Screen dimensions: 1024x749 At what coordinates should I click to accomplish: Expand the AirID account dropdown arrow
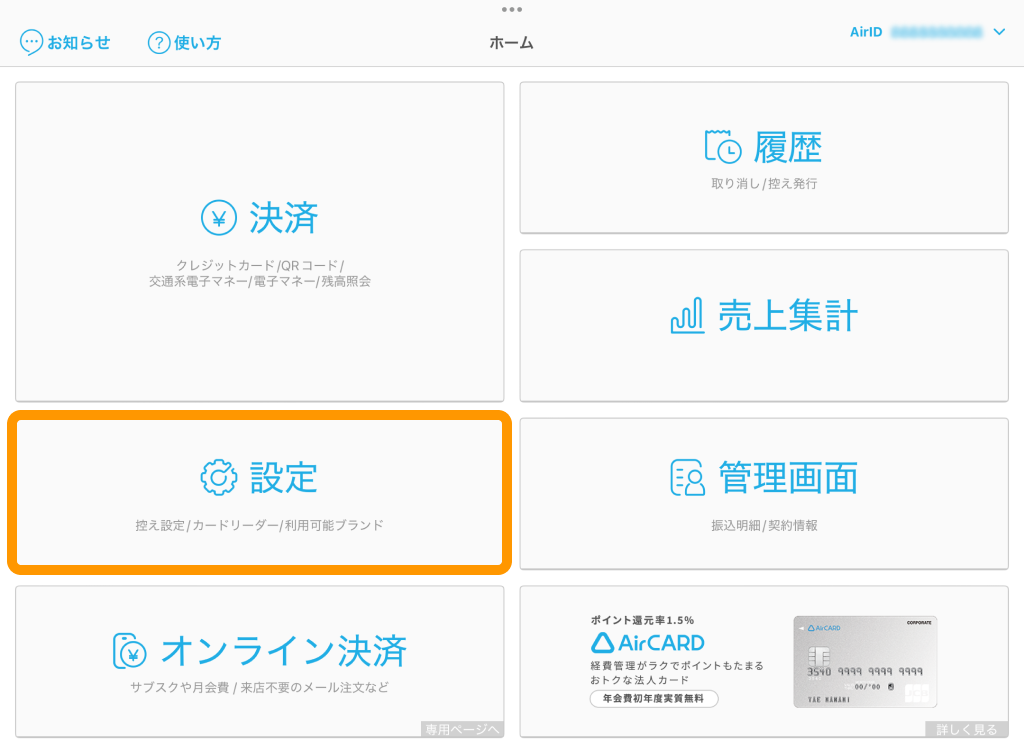tap(999, 32)
